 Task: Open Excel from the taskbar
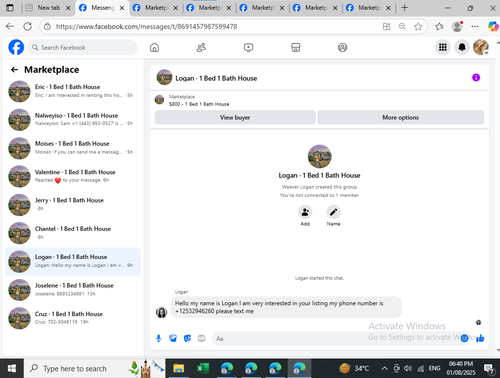click(202, 368)
